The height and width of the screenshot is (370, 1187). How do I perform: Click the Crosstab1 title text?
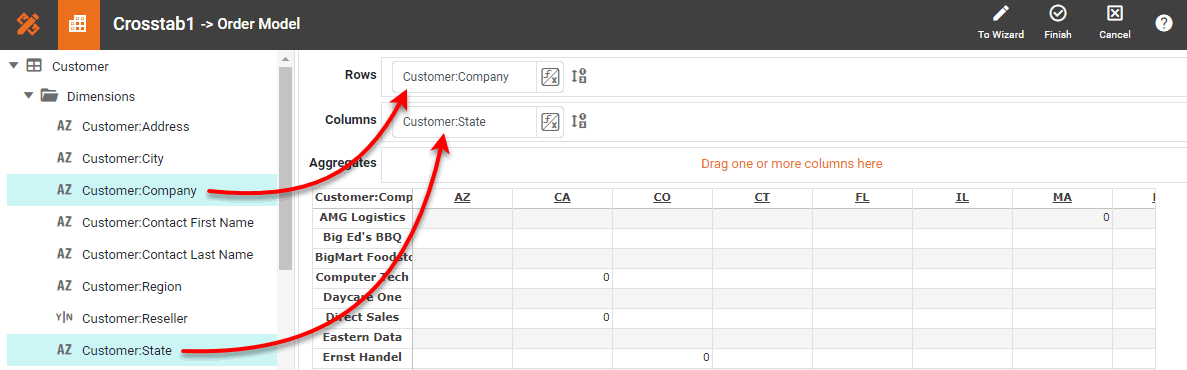pyautogui.click(x=154, y=23)
